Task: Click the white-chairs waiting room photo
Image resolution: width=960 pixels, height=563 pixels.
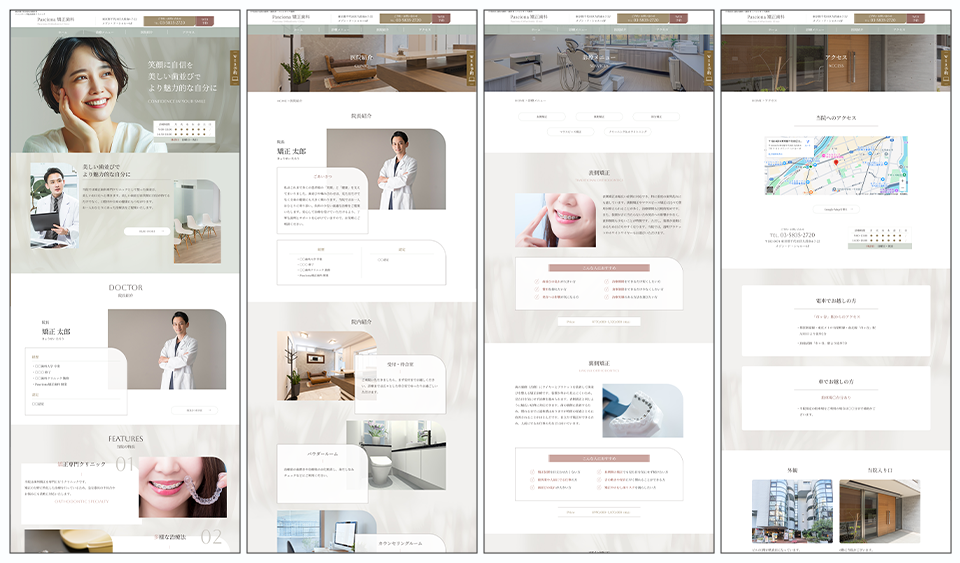Action: pyautogui.click(x=197, y=222)
